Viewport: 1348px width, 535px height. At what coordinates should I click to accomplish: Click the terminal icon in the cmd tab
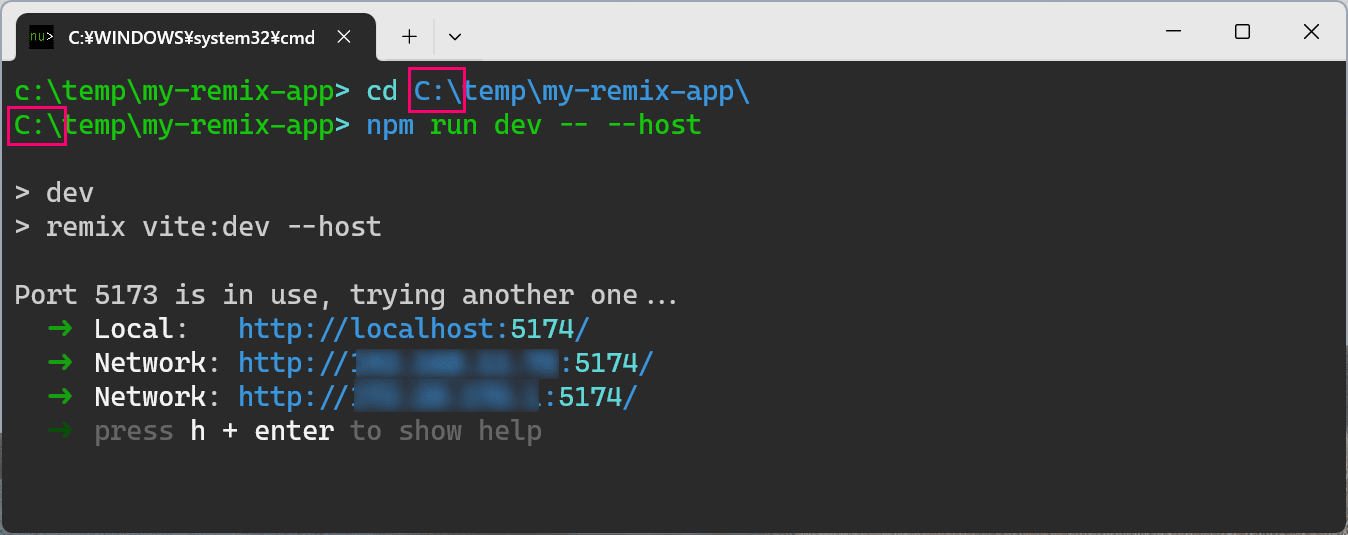point(41,37)
